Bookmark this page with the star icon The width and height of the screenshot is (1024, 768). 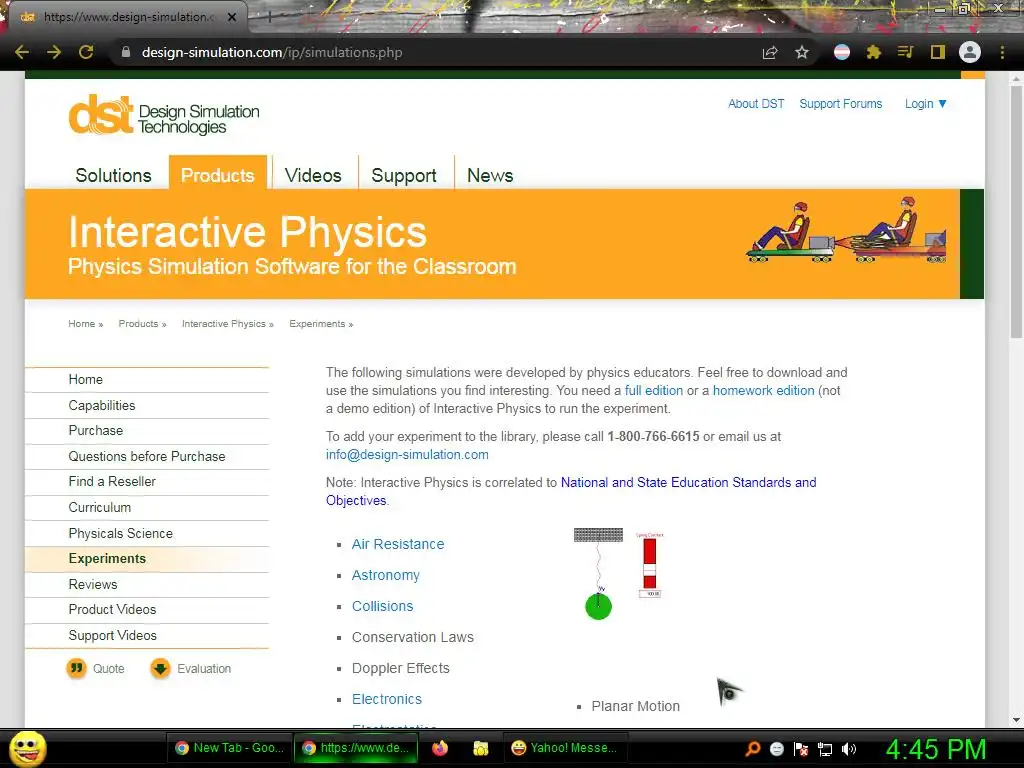pos(802,52)
